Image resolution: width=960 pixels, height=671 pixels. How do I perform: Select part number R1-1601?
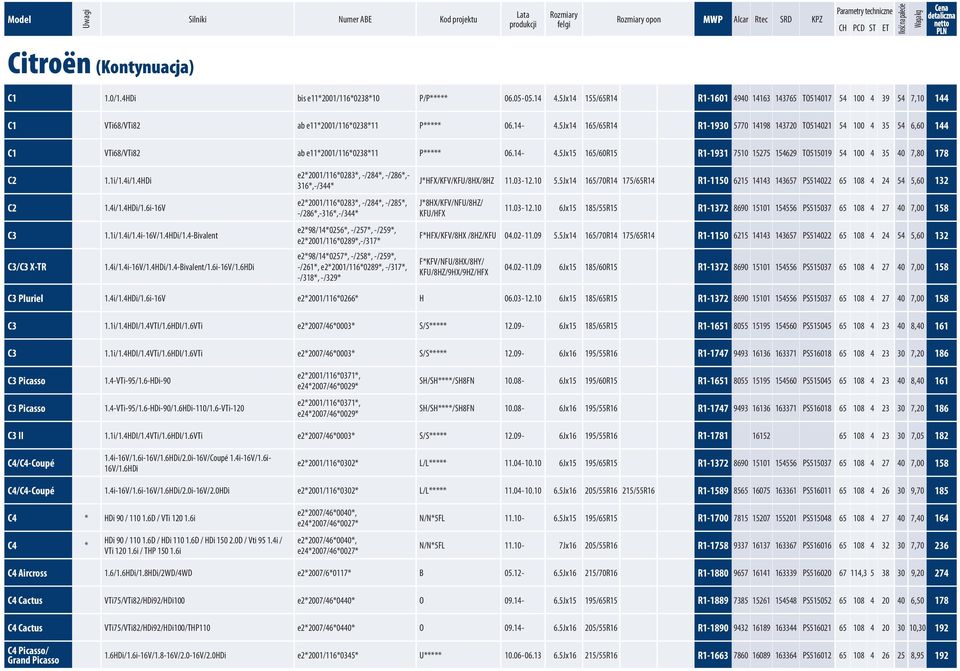713,98
